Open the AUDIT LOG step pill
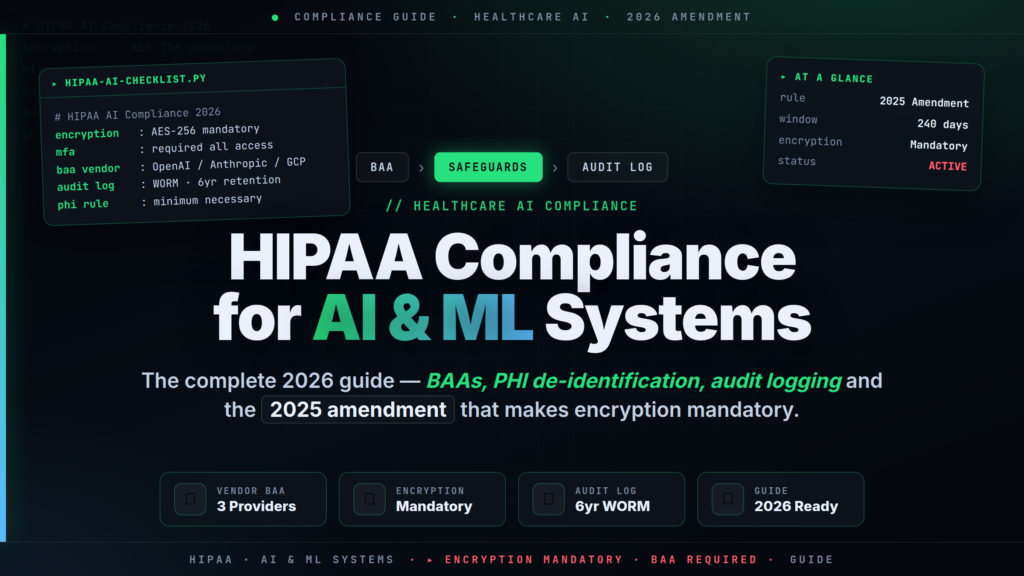Image resolution: width=1024 pixels, height=576 pixels. (x=617, y=167)
